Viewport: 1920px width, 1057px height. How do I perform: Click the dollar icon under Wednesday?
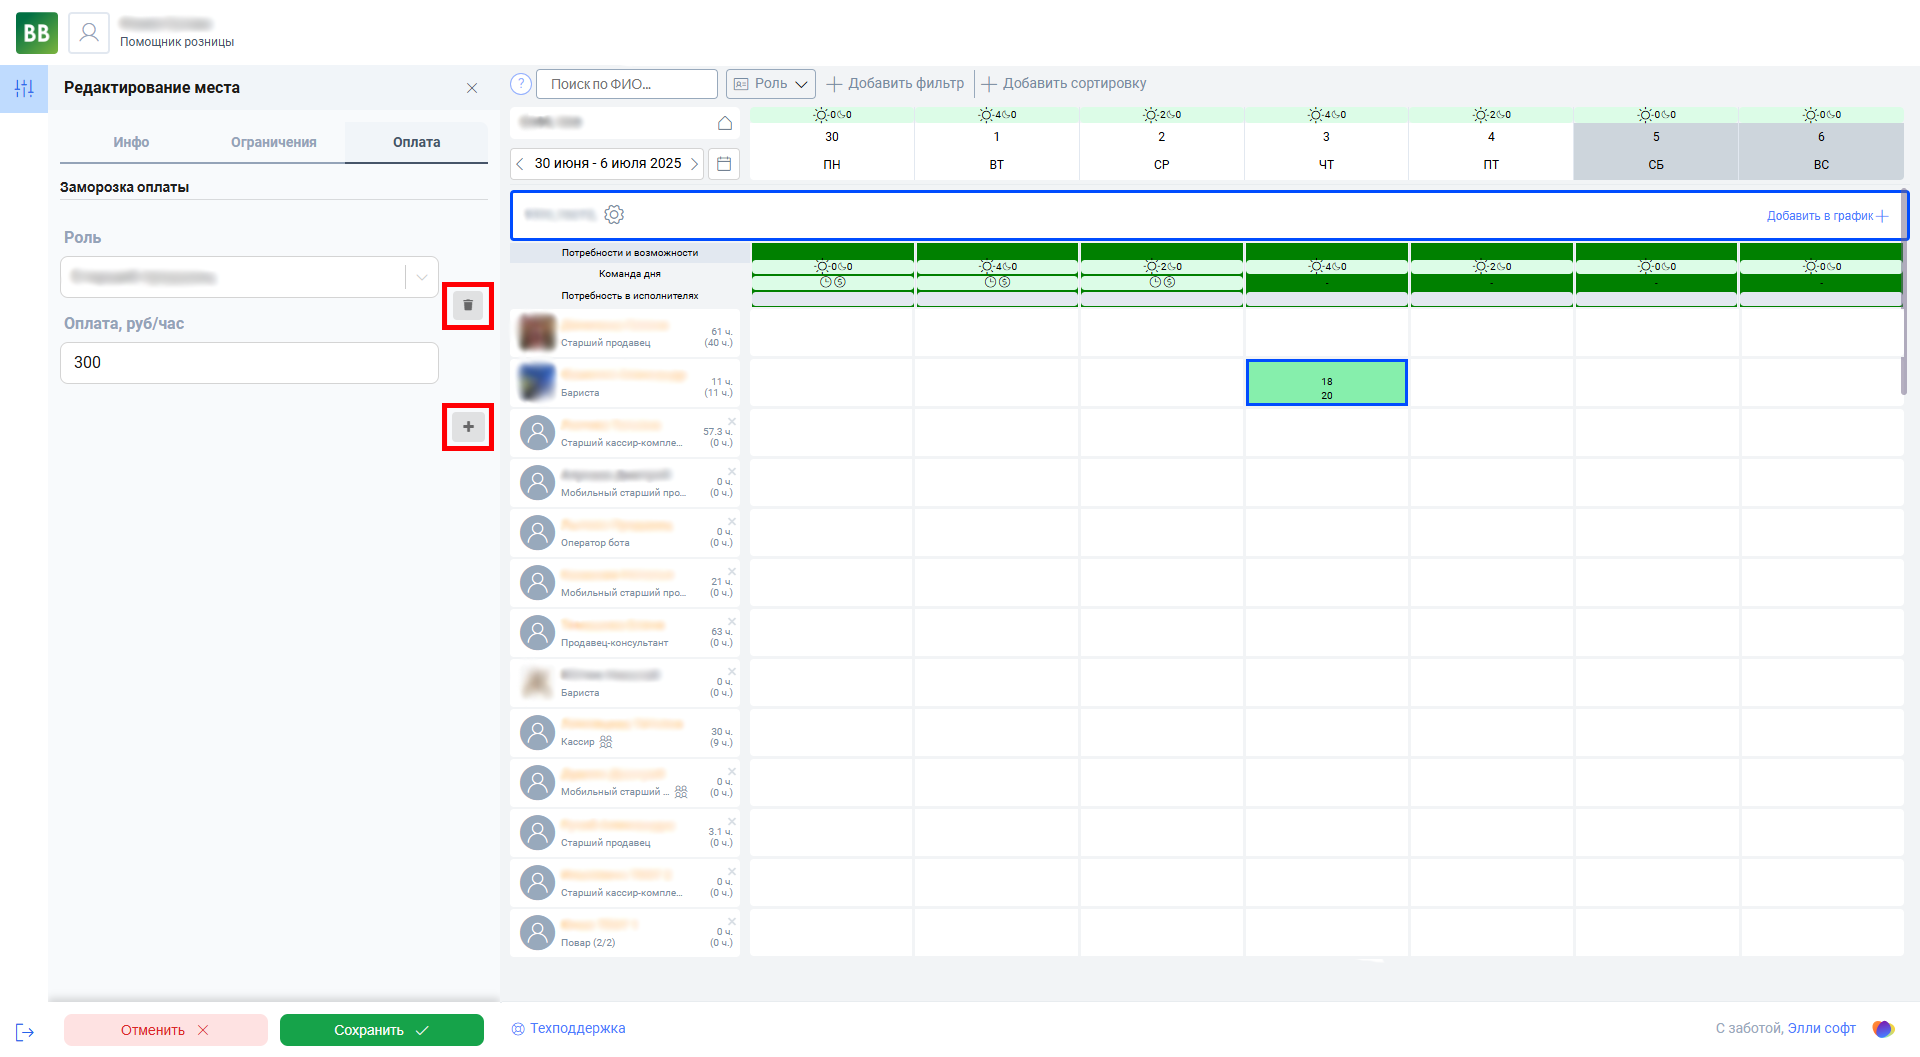click(1169, 282)
